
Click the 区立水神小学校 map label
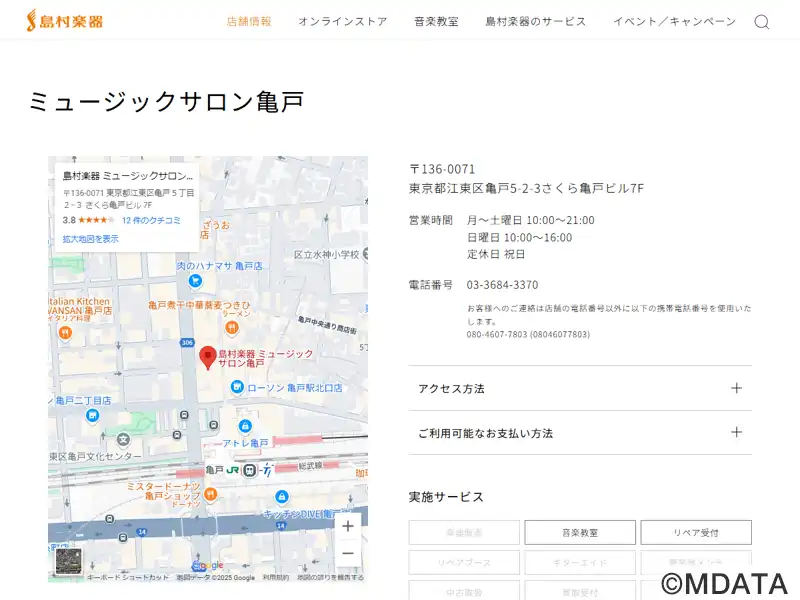[327, 254]
